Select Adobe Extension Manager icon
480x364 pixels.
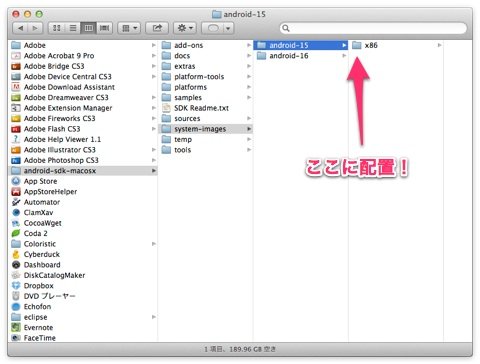point(16,108)
